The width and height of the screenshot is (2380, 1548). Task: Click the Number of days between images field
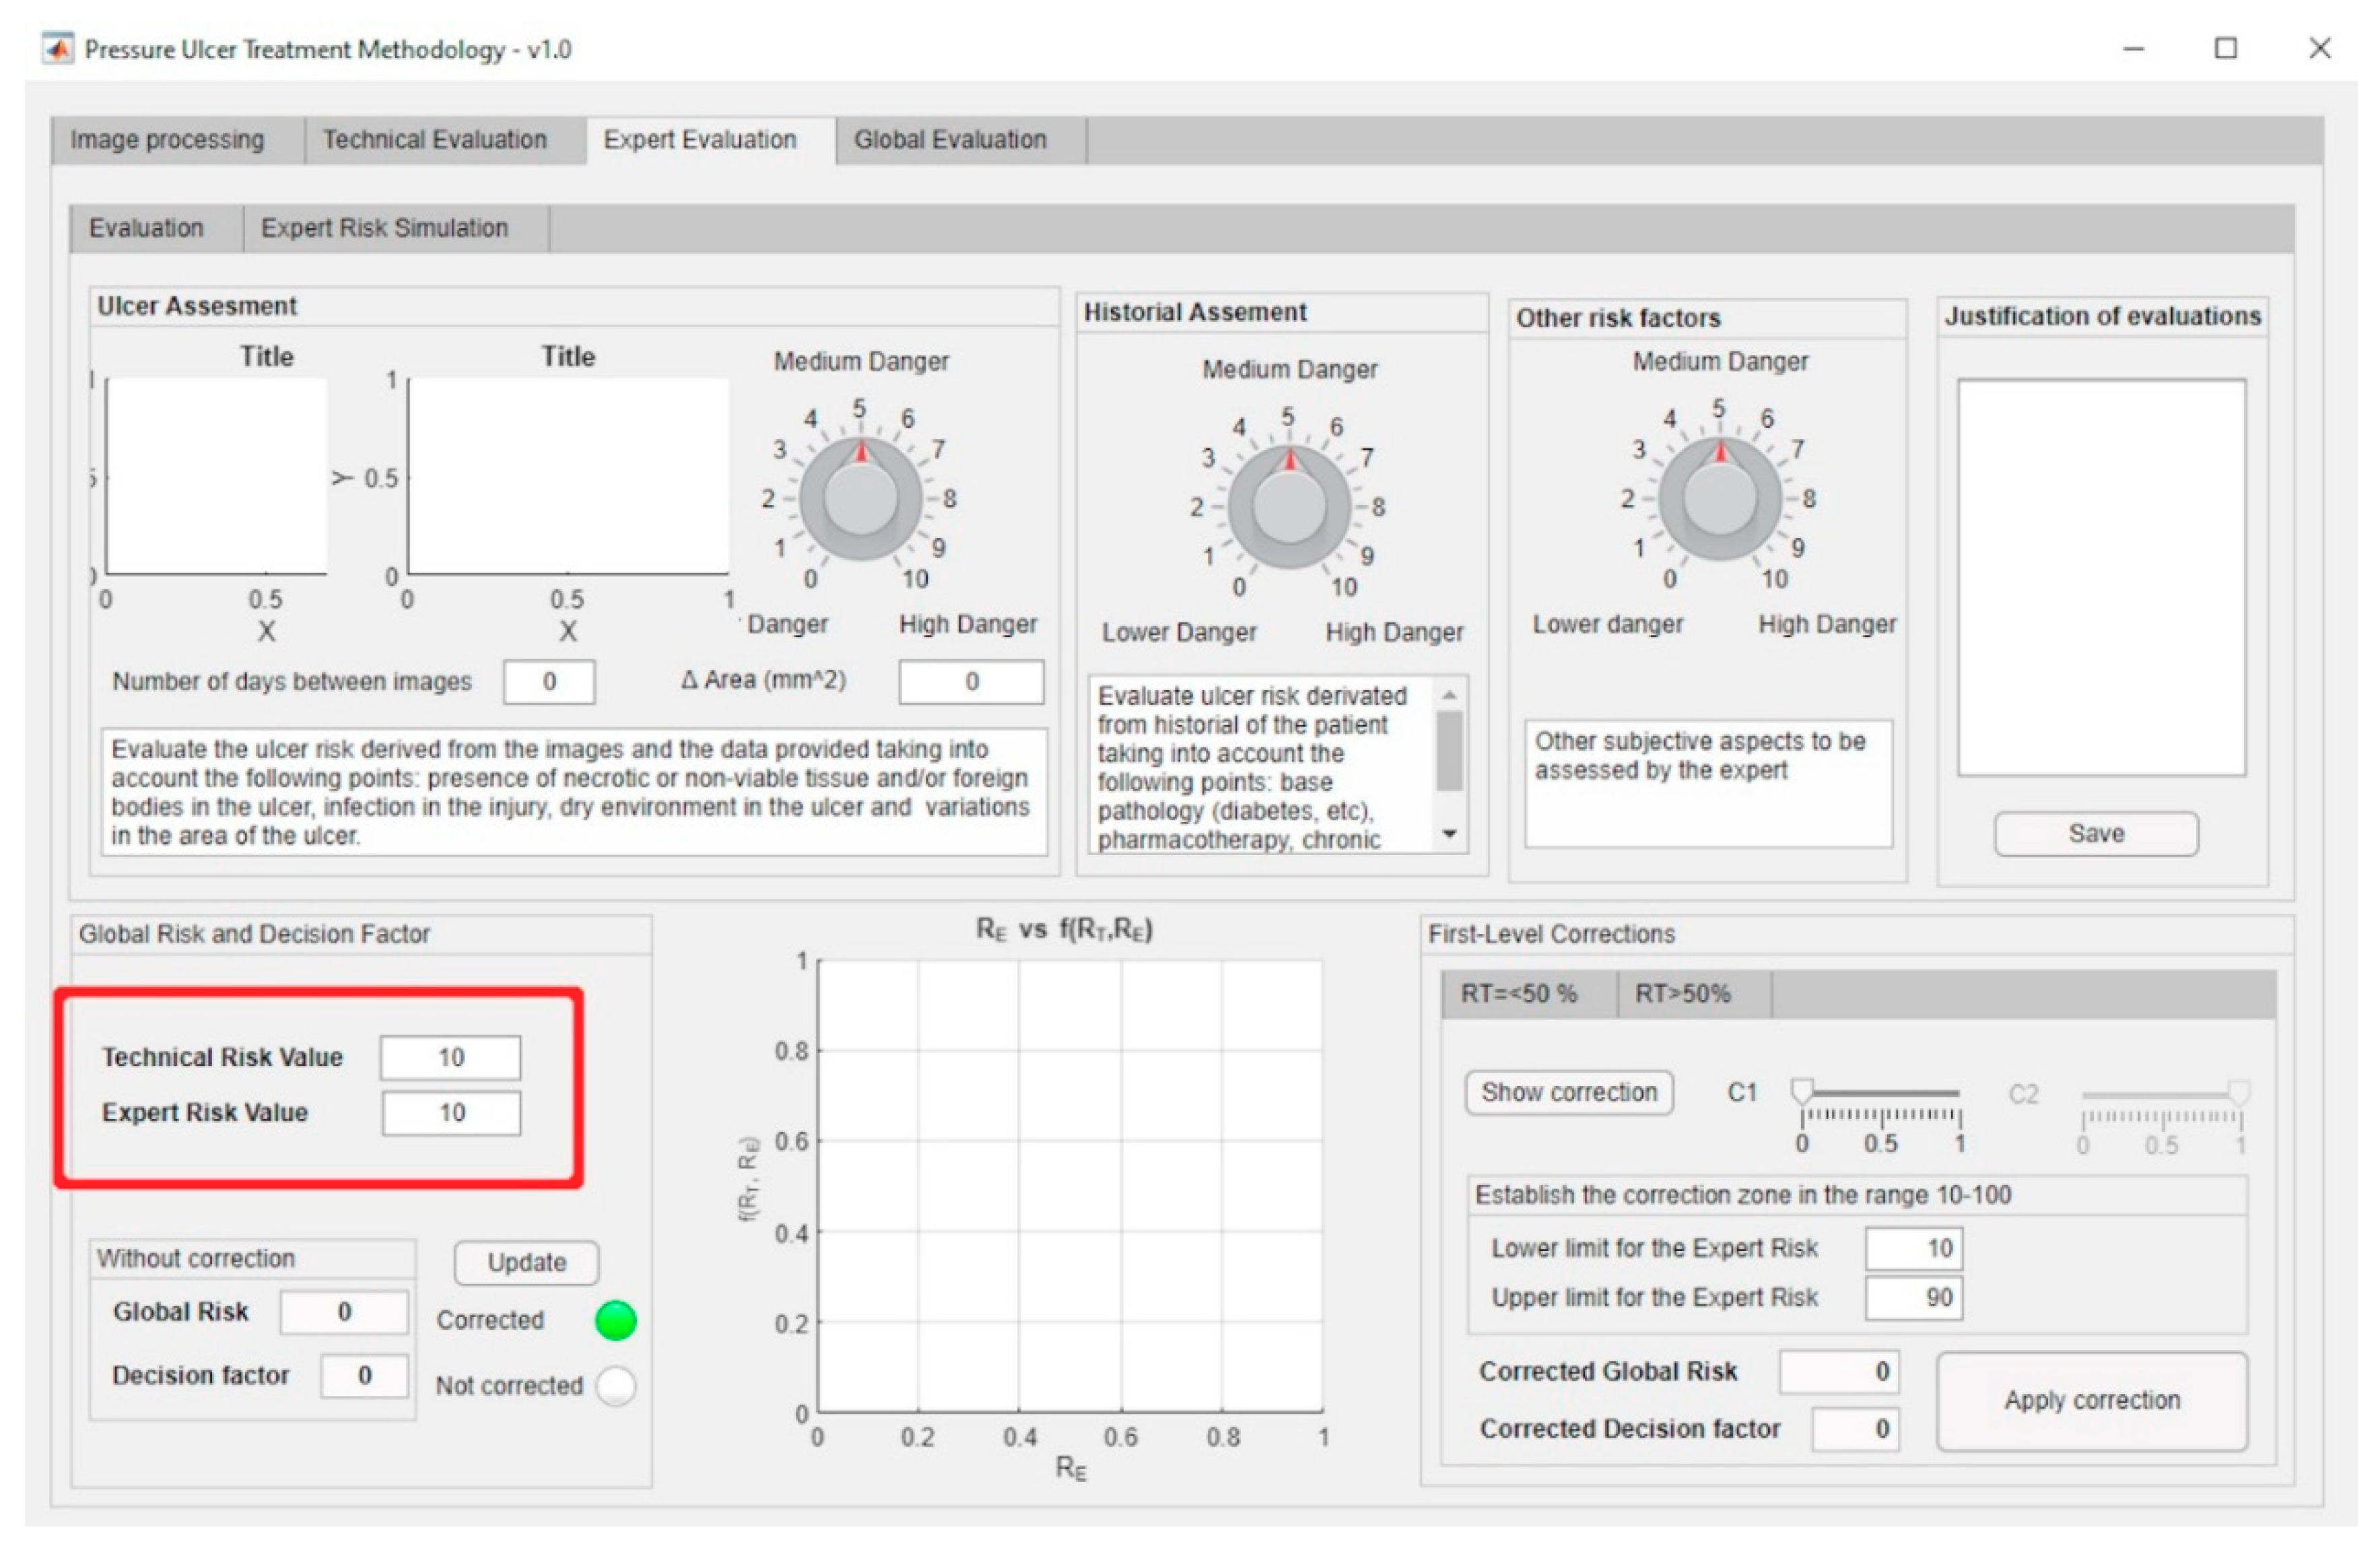tap(549, 682)
